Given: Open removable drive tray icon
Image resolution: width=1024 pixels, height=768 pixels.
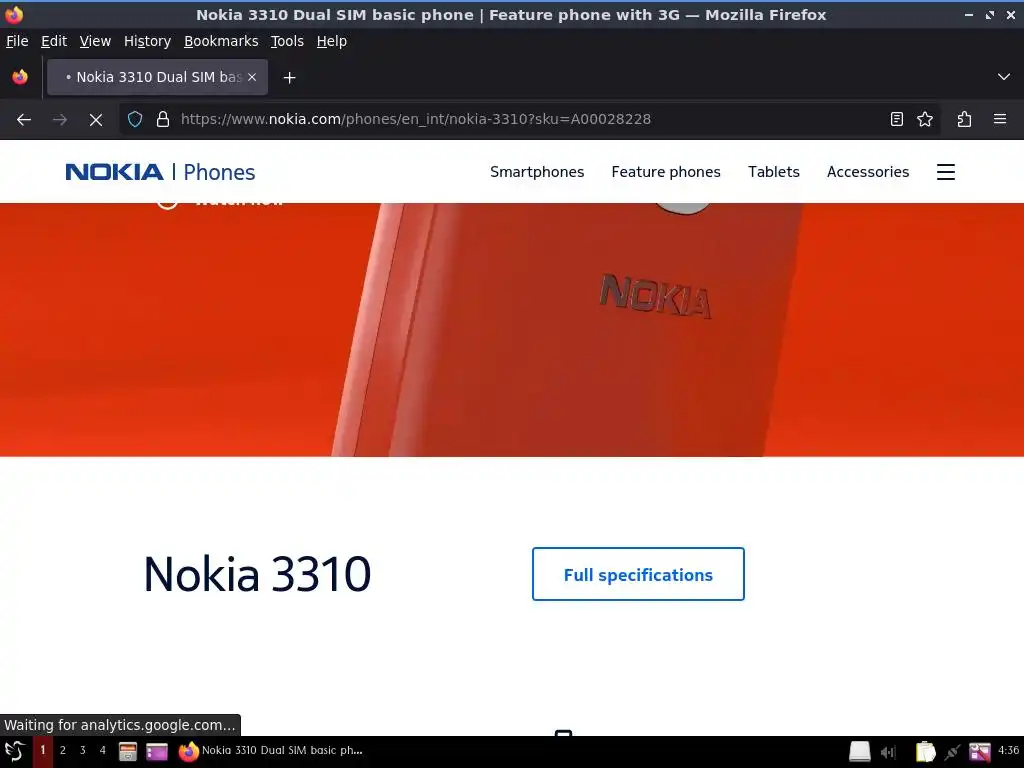Looking at the screenshot, I should click(859, 752).
